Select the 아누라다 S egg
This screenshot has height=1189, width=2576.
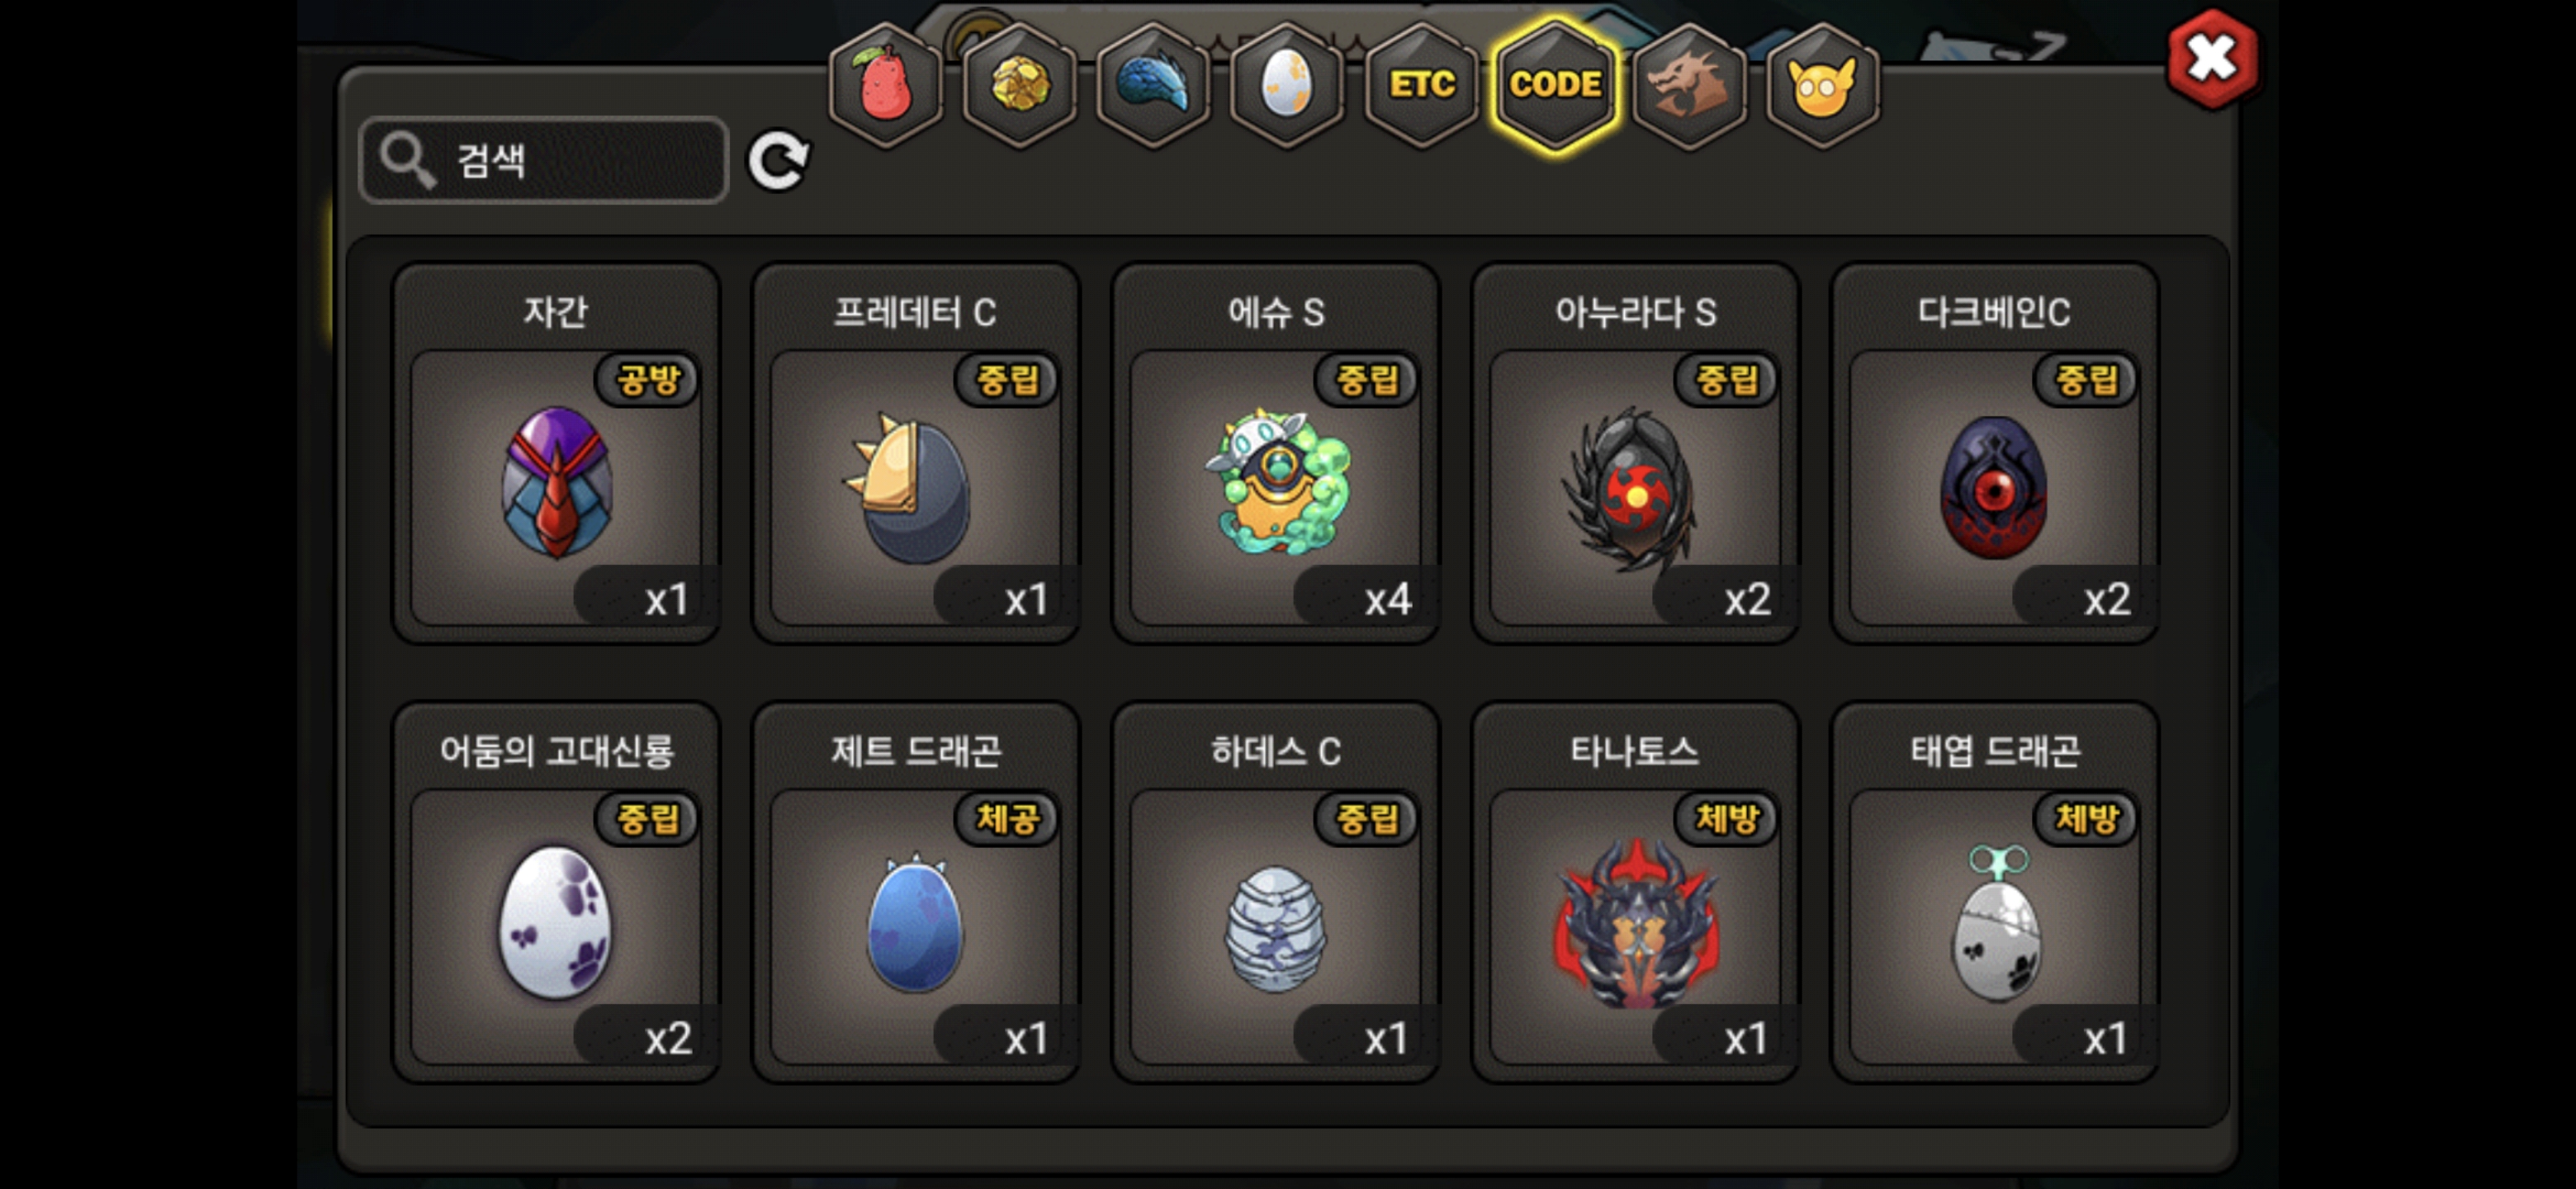tap(1635, 453)
